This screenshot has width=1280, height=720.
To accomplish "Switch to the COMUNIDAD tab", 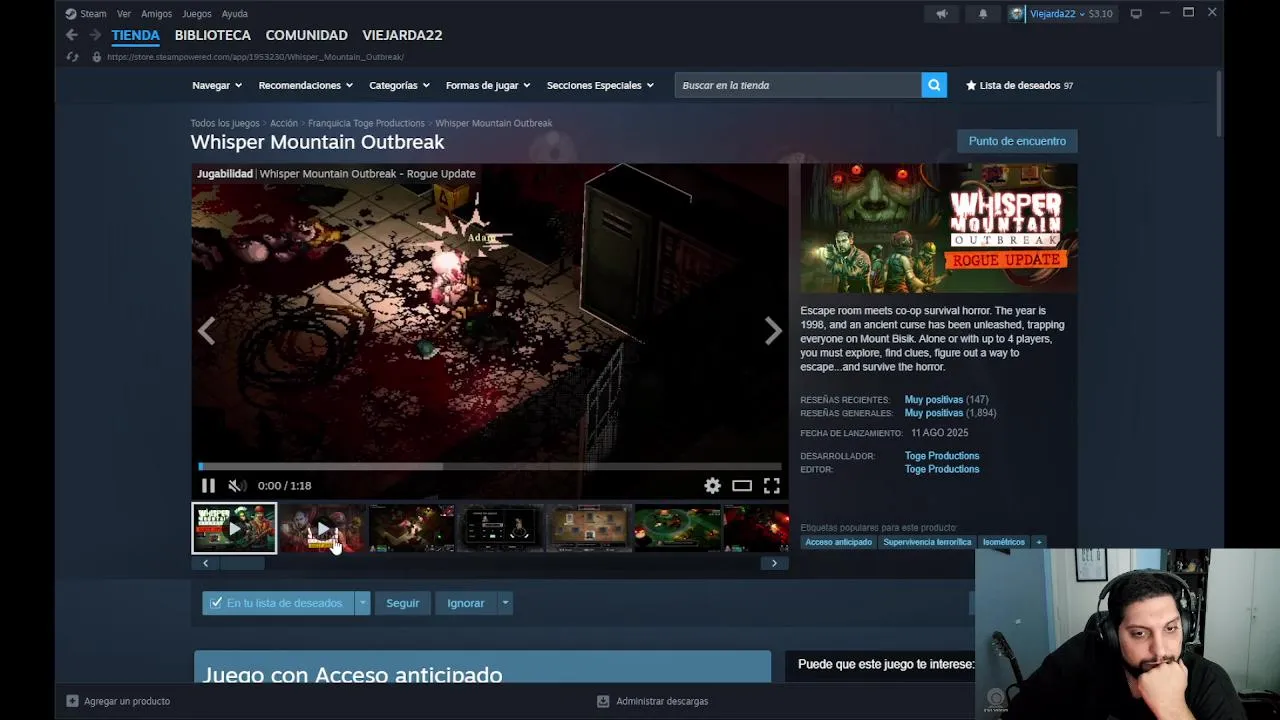I will 306,35.
